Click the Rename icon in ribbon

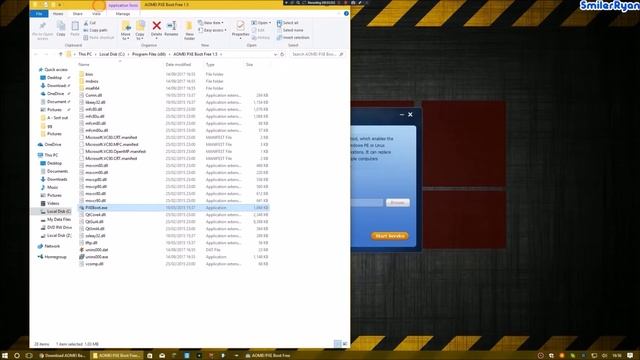click(x=171, y=29)
